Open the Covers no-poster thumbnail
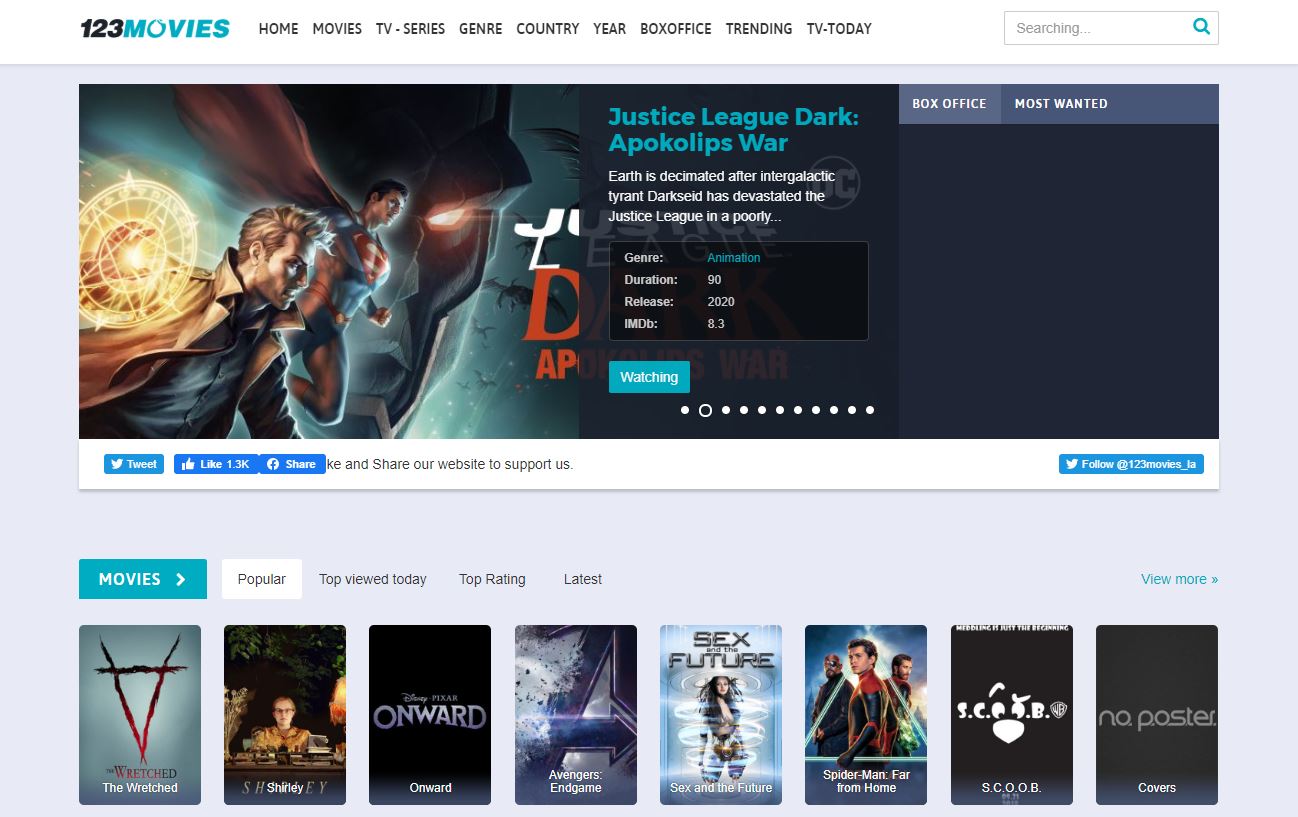Screen dimensions: 1298x817 coord(1157,715)
